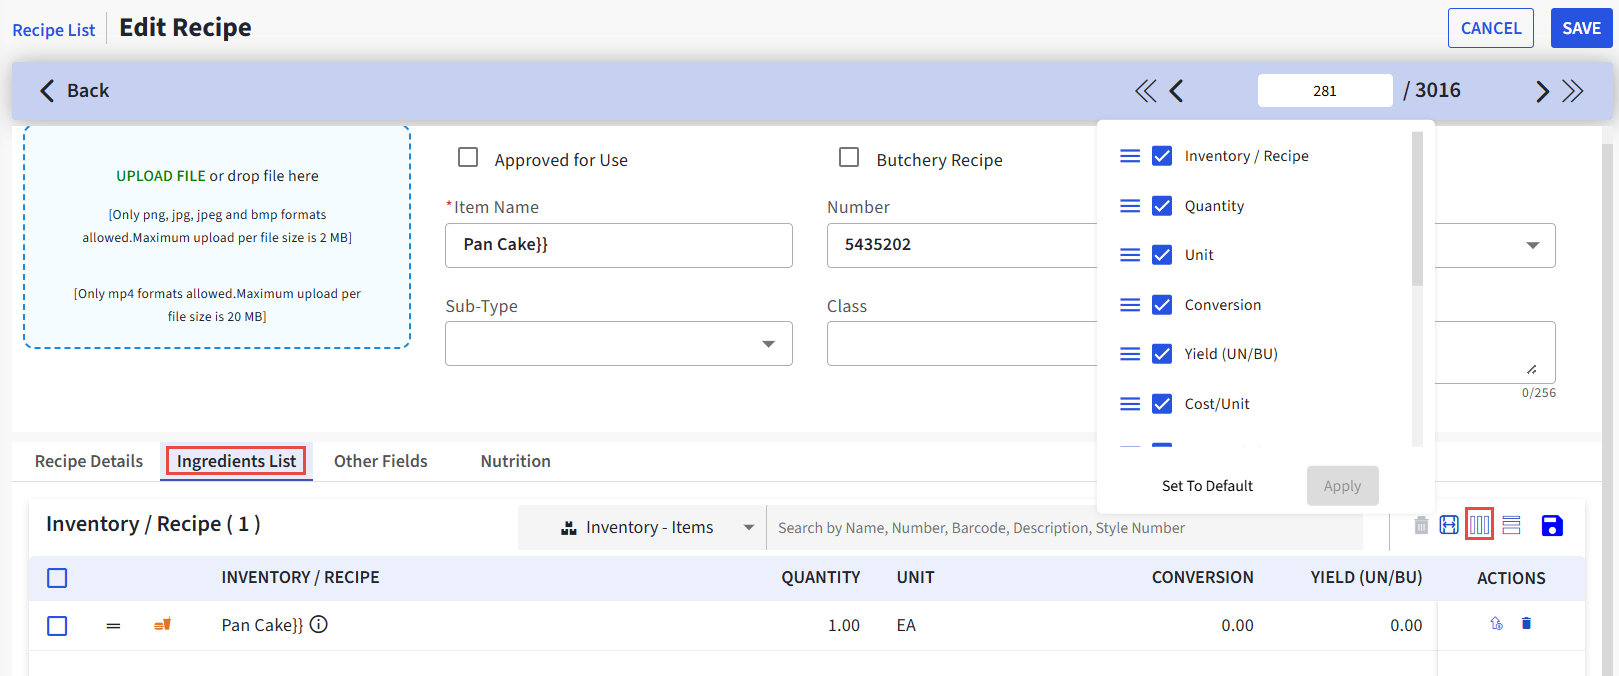Uncheck Cost/Unit column checkbox

pyautogui.click(x=1162, y=404)
